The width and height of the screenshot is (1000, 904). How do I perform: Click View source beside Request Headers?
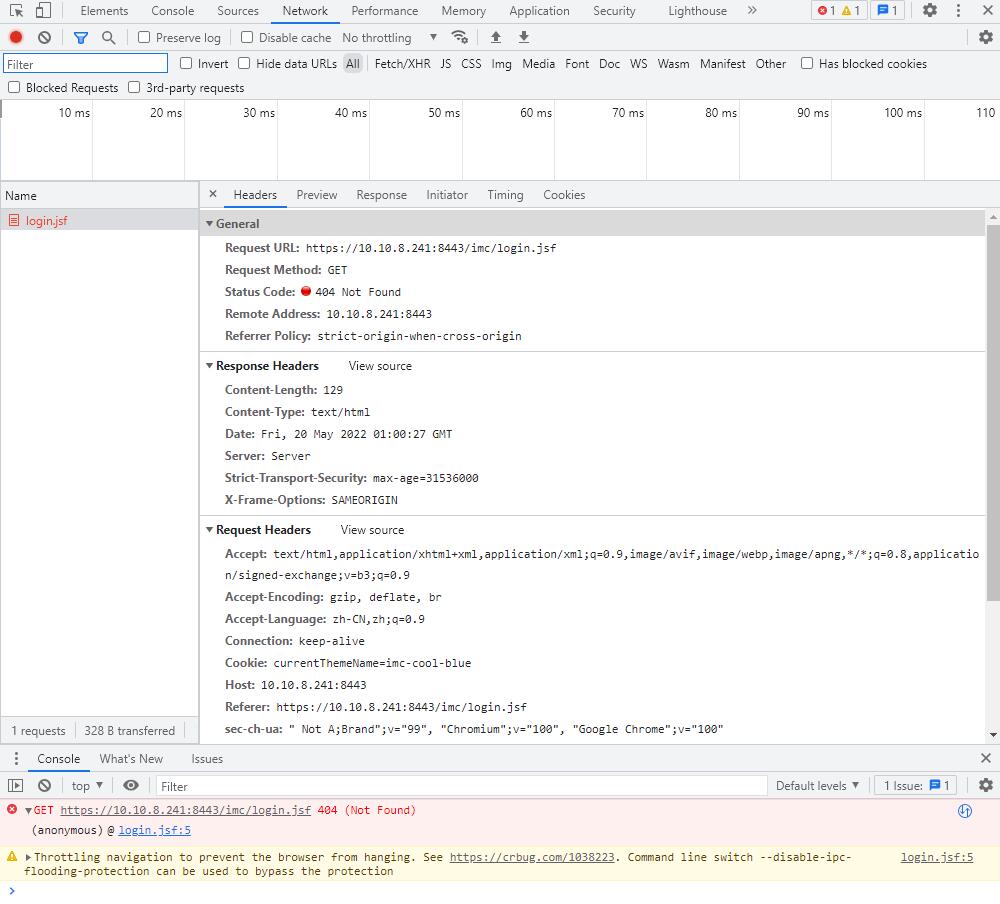point(372,530)
